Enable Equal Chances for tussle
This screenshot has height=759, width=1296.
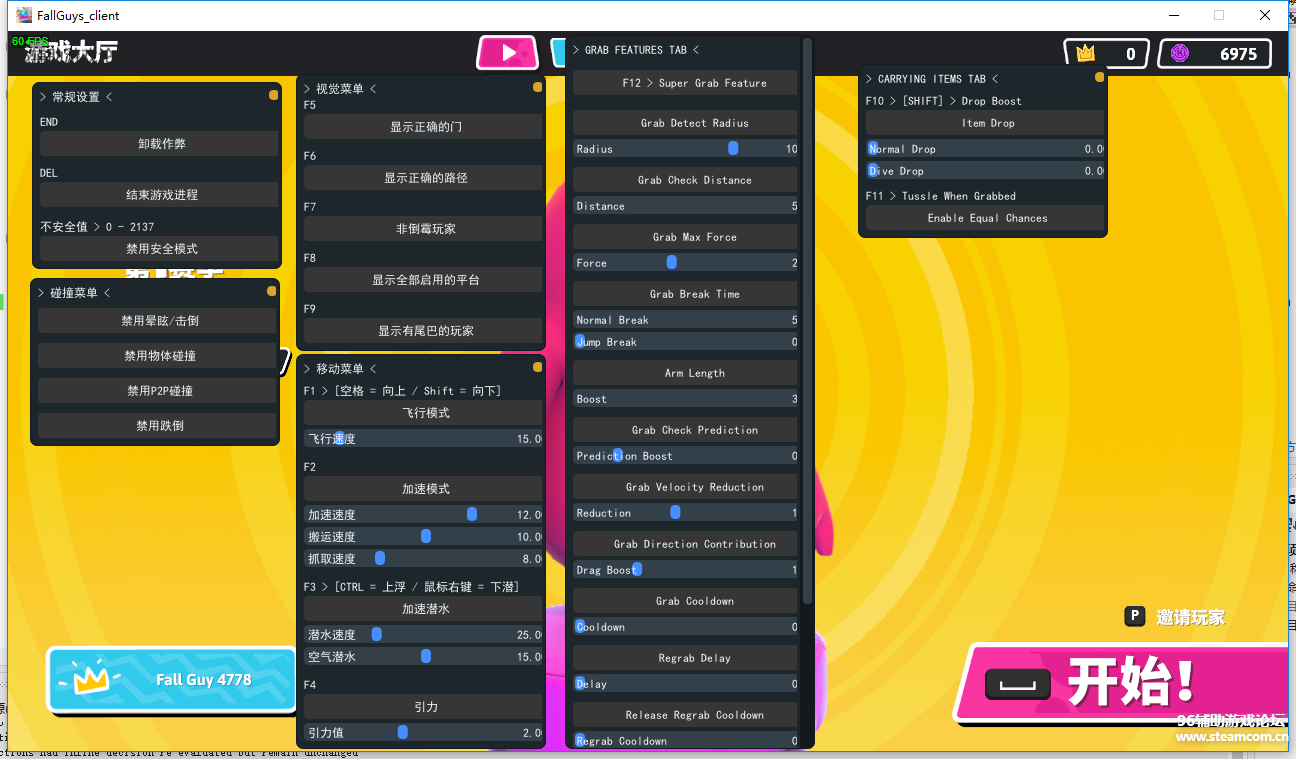[x=985, y=218]
